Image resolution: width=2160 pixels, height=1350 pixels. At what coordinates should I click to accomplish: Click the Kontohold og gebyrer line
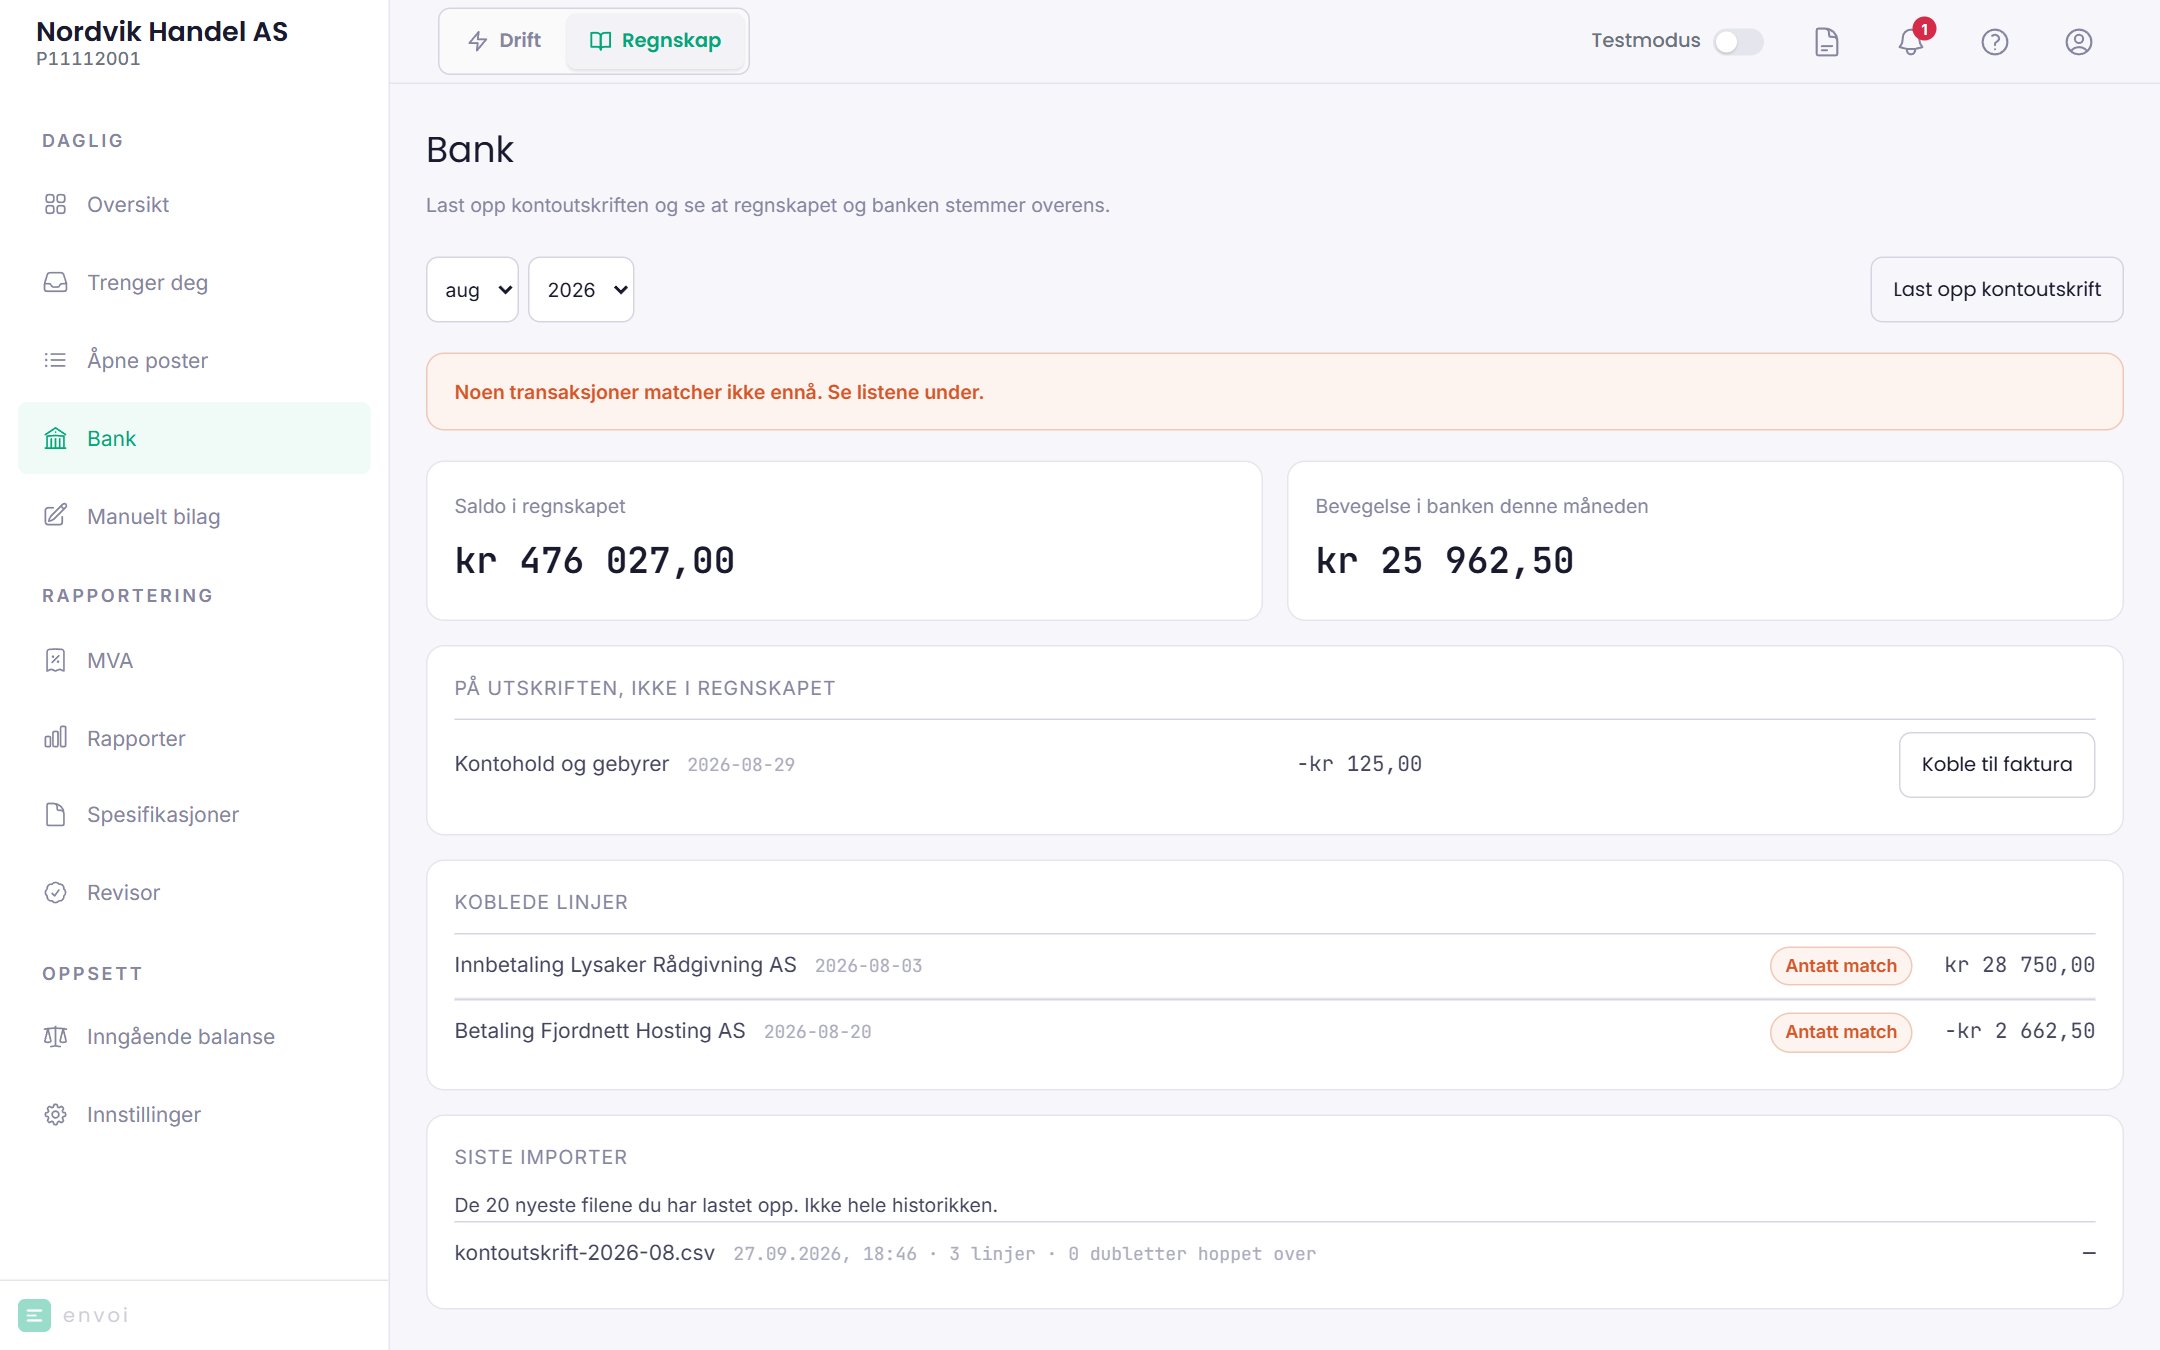point(1274,765)
